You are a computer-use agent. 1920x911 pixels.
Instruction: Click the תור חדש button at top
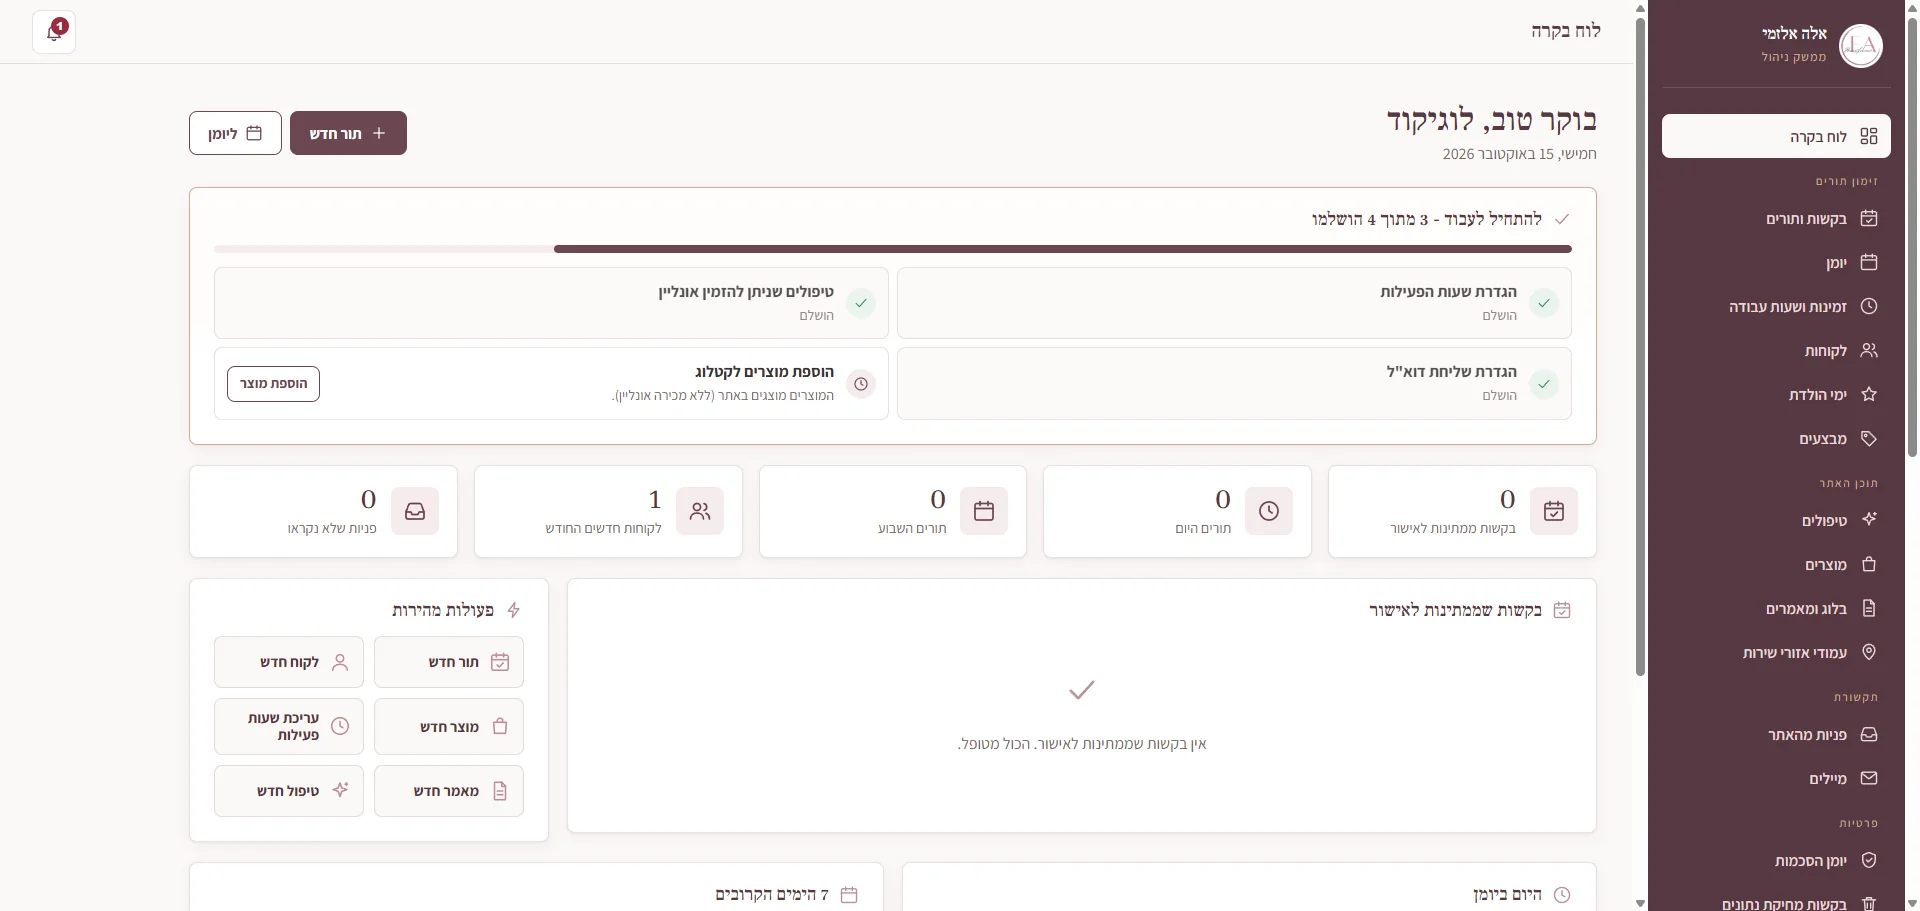[x=348, y=133]
